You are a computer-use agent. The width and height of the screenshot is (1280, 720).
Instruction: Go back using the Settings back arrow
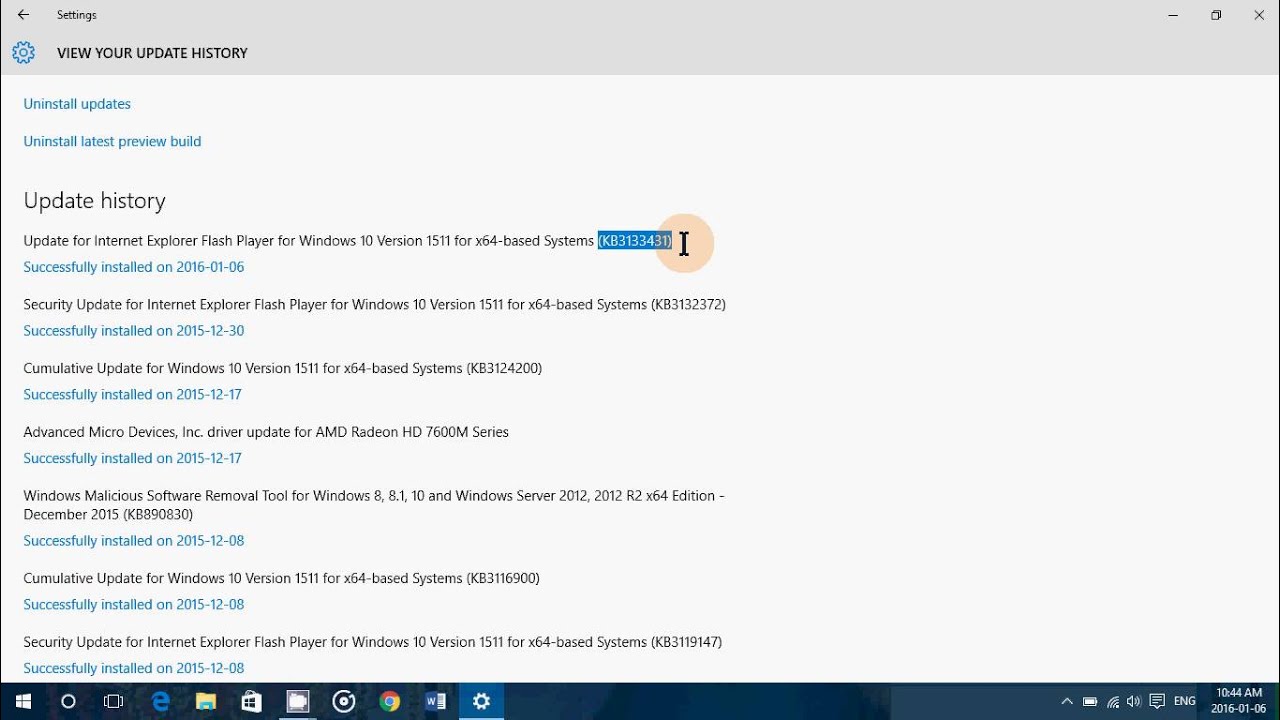(23, 15)
